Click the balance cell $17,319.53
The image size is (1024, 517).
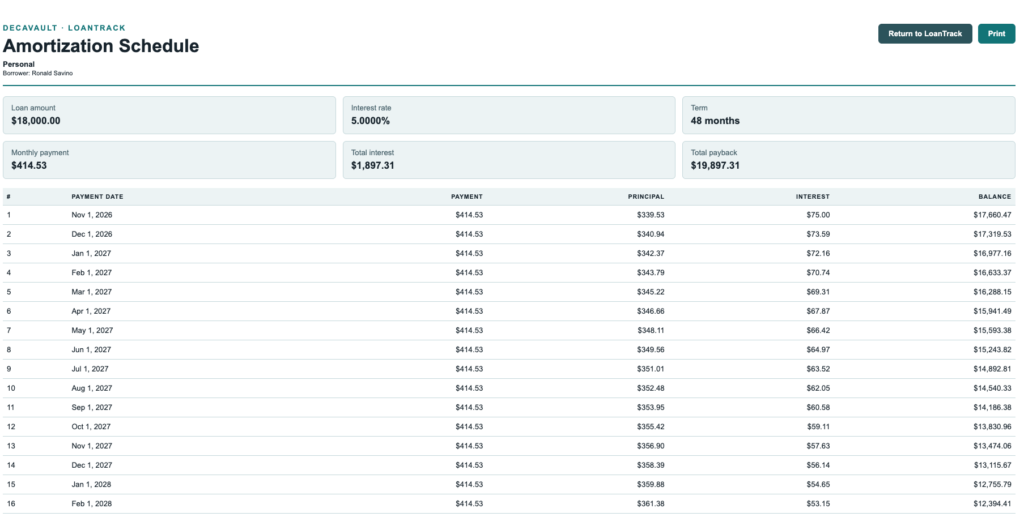coord(992,234)
